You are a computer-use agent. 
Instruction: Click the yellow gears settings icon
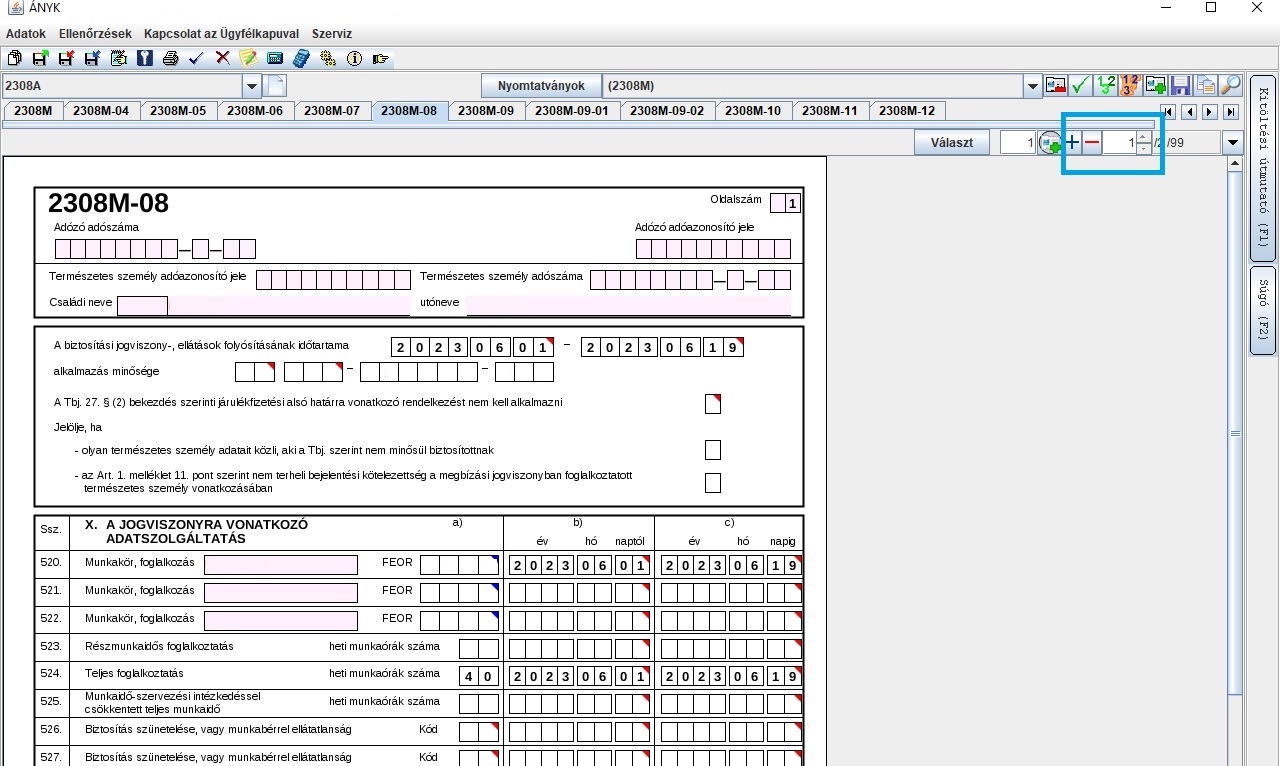pos(327,59)
